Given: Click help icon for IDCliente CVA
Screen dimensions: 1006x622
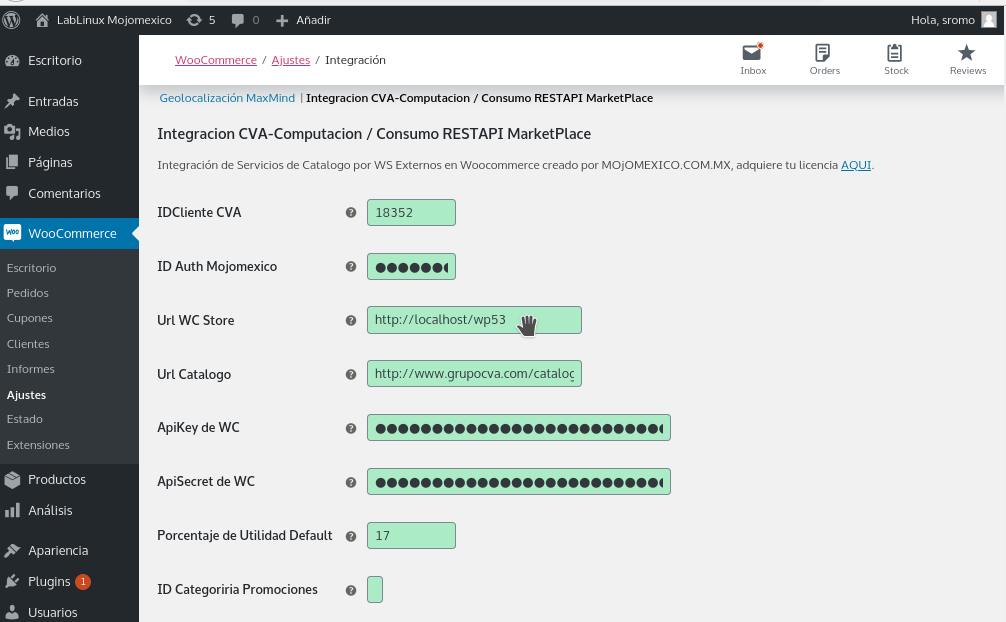Looking at the screenshot, I should tap(351, 212).
